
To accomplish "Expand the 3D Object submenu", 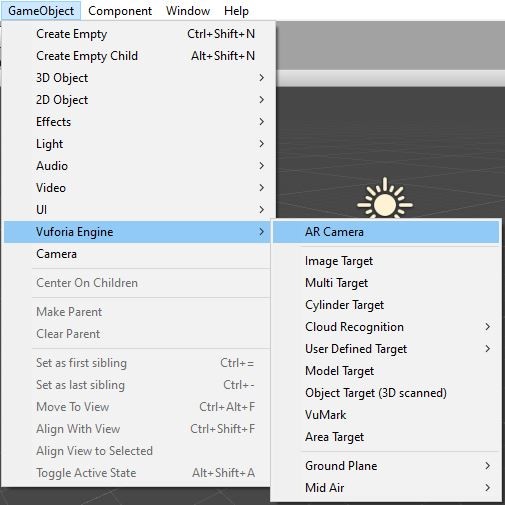I will click(x=137, y=78).
